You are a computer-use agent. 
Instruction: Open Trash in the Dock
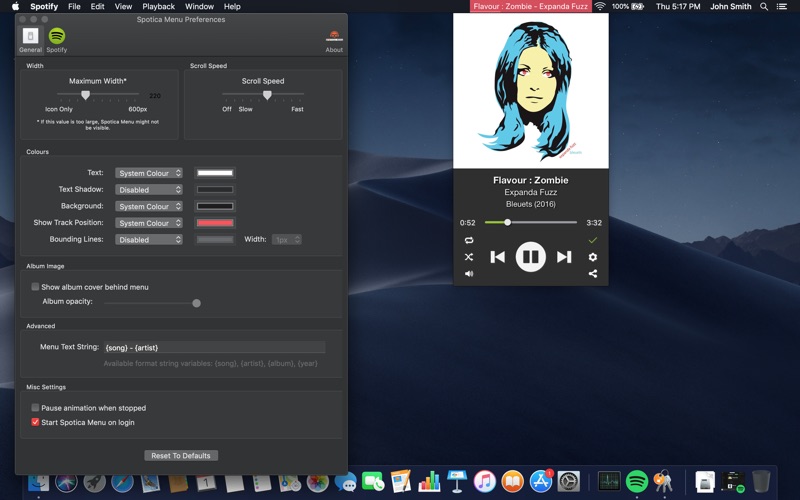tap(761, 481)
